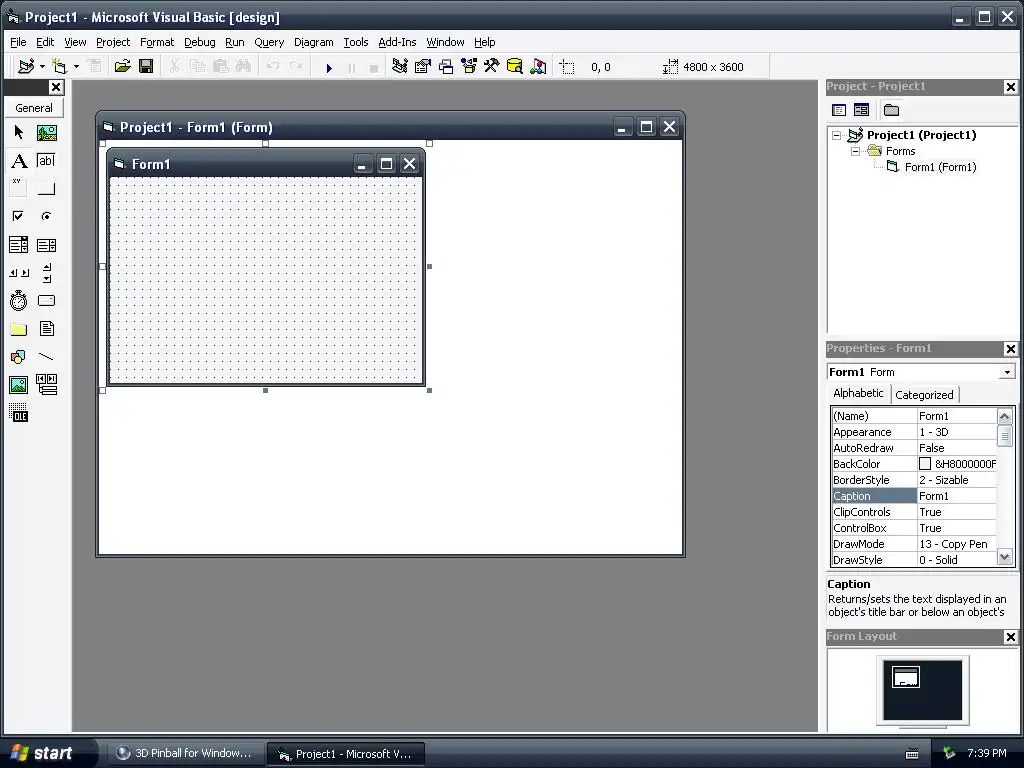Open the Add Form dropdown arrow

(76, 67)
